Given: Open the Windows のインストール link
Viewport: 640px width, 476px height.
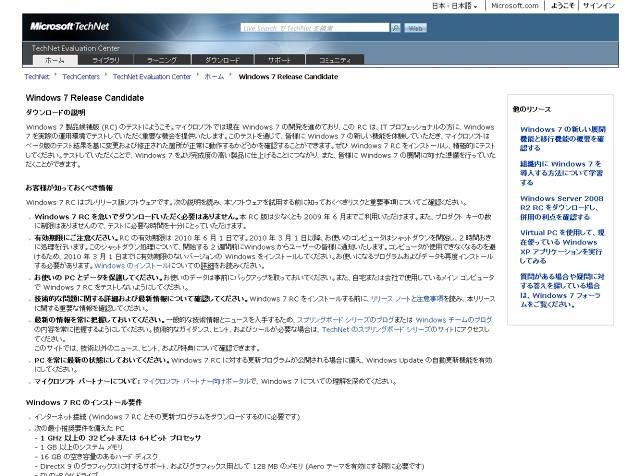Looking at the screenshot, I should pos(131,266).
